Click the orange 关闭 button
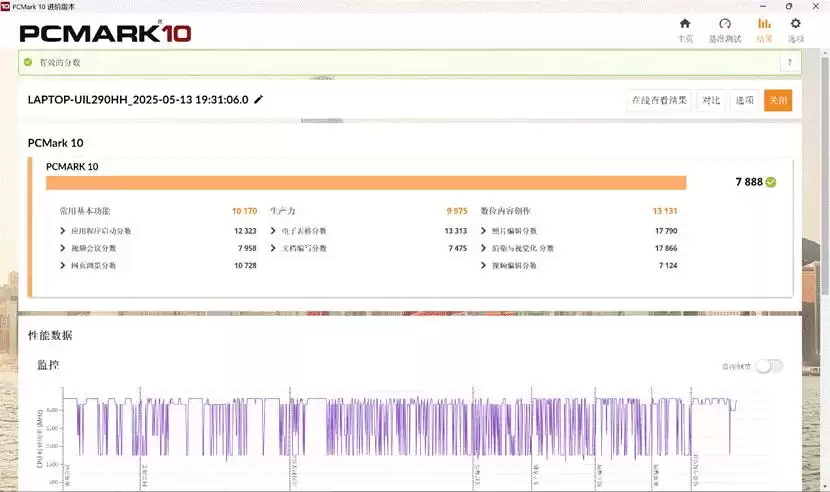Image resolution: width=830 pixels, height=492 pixels. [778, 100]
